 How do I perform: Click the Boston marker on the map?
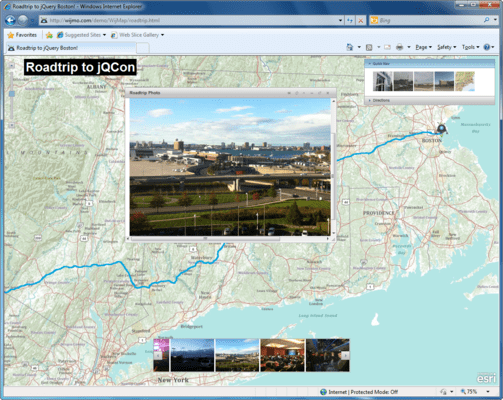pyautogui.click(x=441, y=129)
